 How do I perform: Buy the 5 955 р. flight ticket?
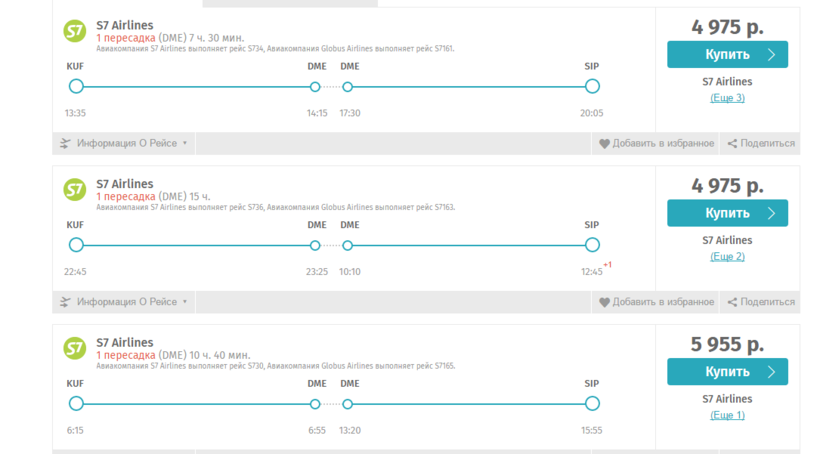click(727, 372)
